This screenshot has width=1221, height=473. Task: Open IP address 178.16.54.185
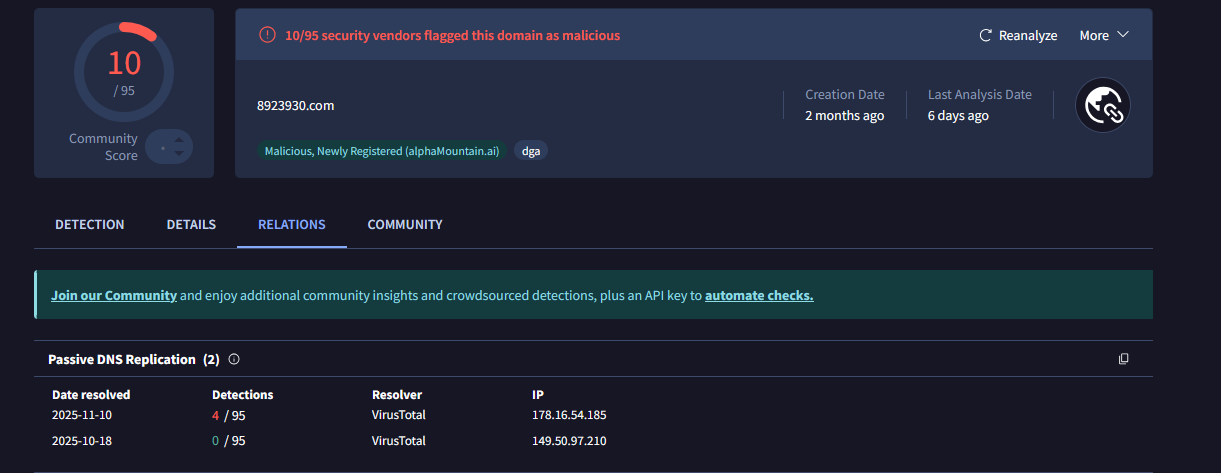(x=569, y=414)
